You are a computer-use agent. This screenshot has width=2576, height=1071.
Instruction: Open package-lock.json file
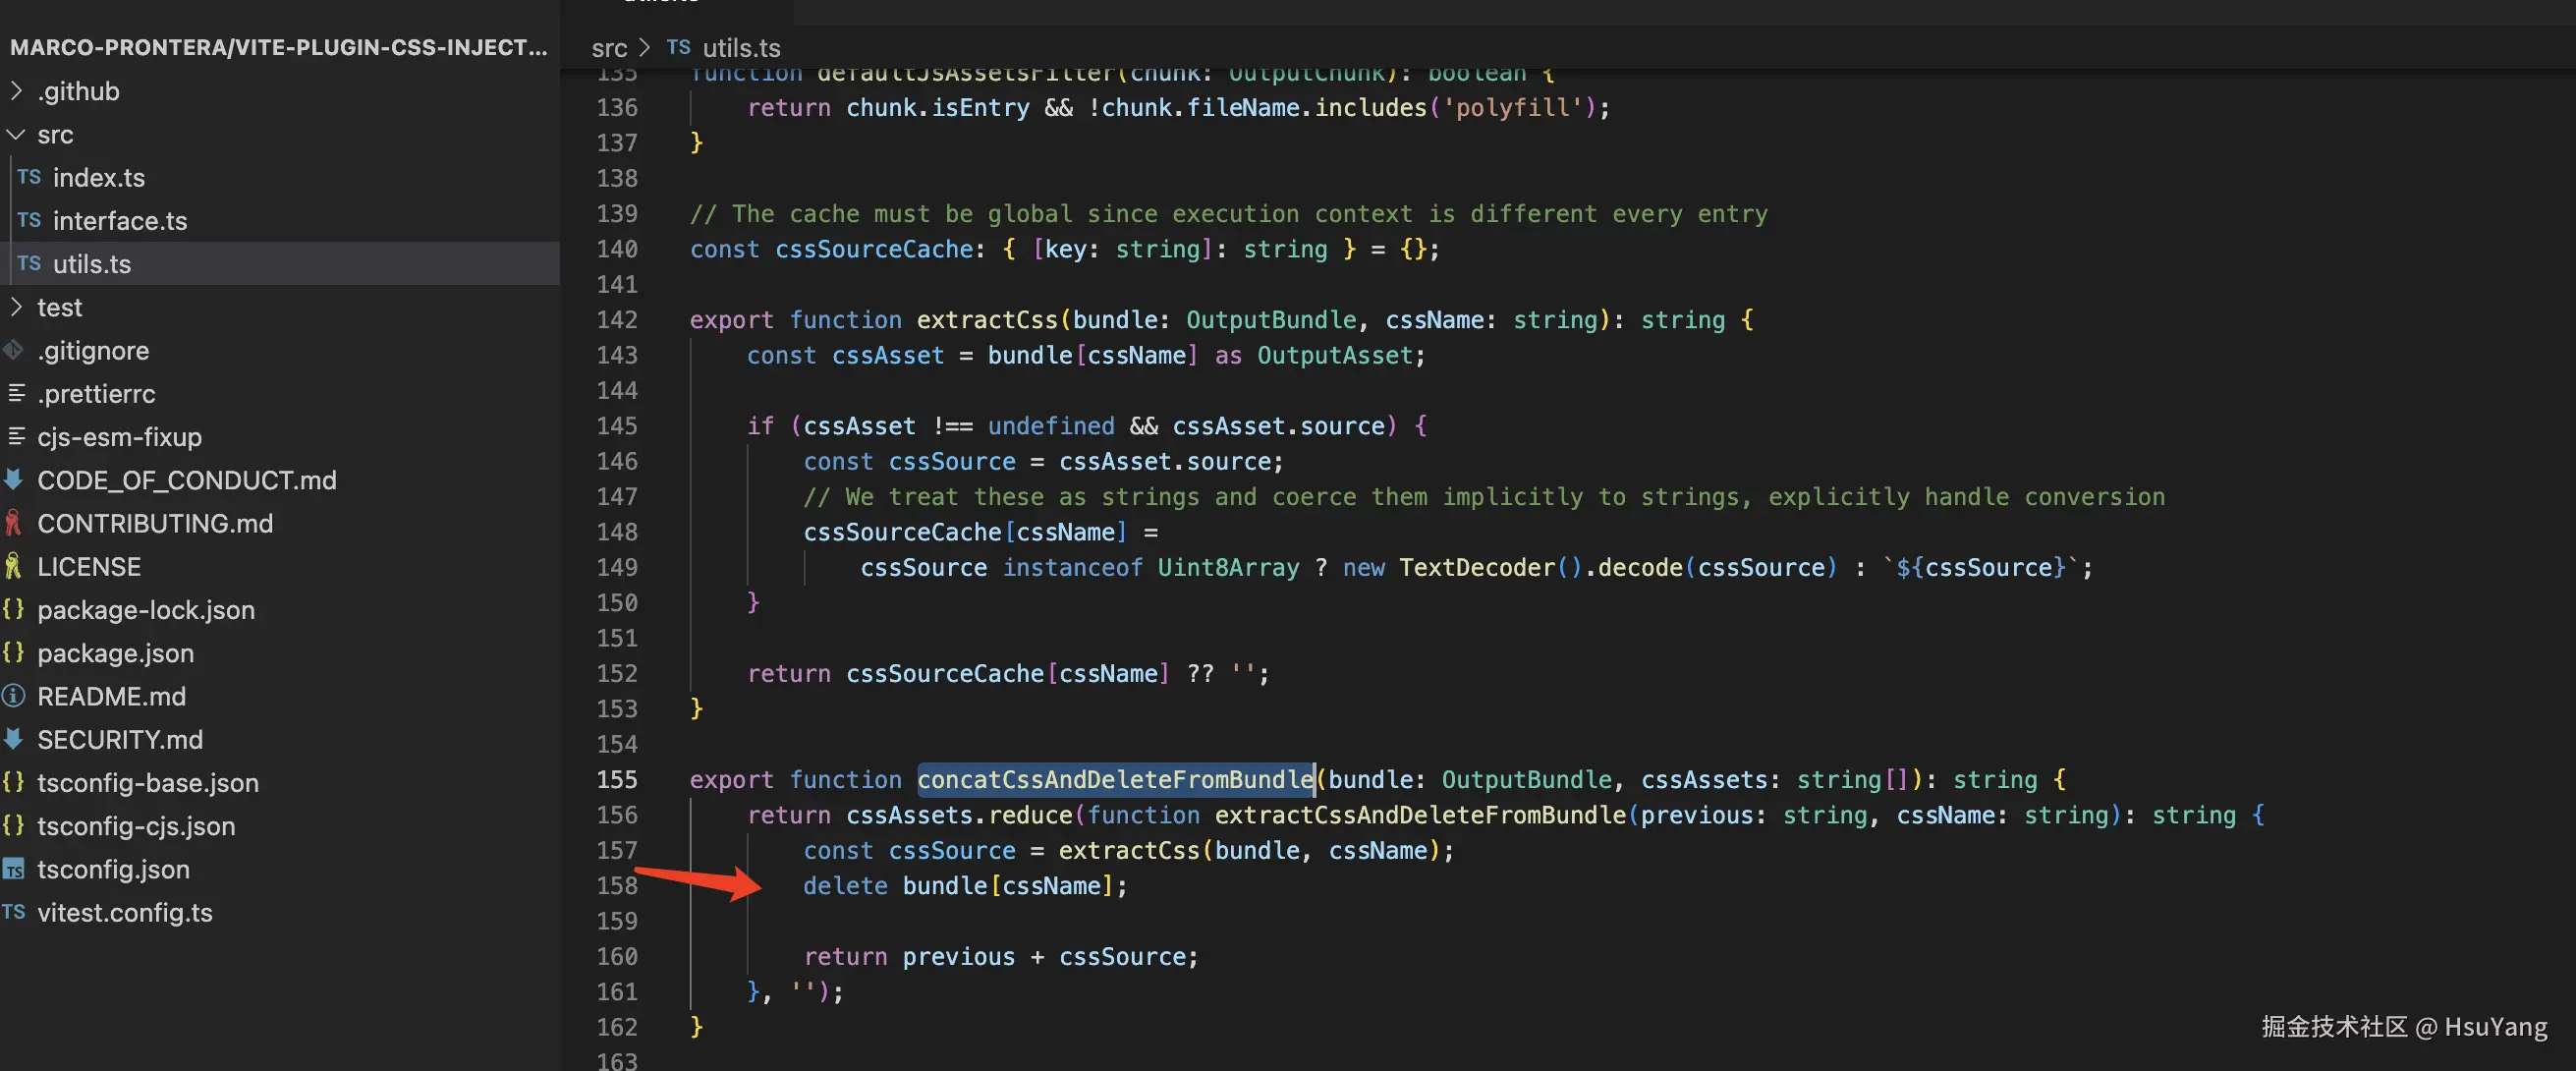145,609
